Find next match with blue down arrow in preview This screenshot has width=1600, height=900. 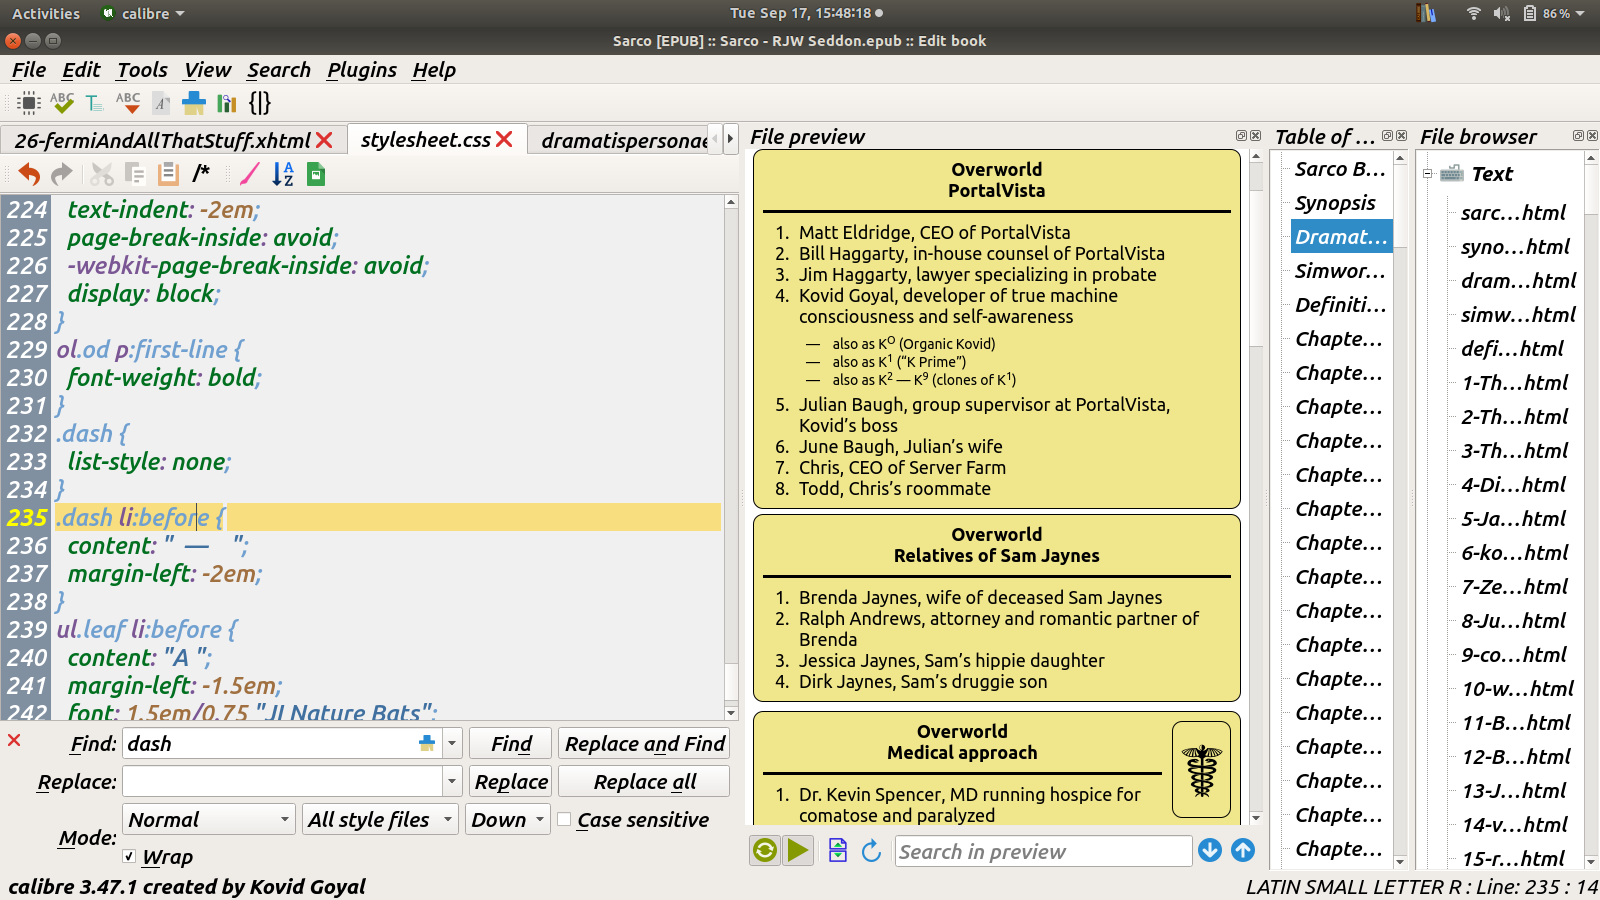[x=1210, y=850]
